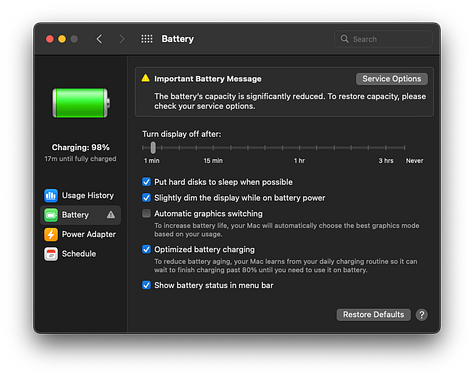474x378 pixels.
Task: Click the Important Battery Message heading
Action: (208, 79)
